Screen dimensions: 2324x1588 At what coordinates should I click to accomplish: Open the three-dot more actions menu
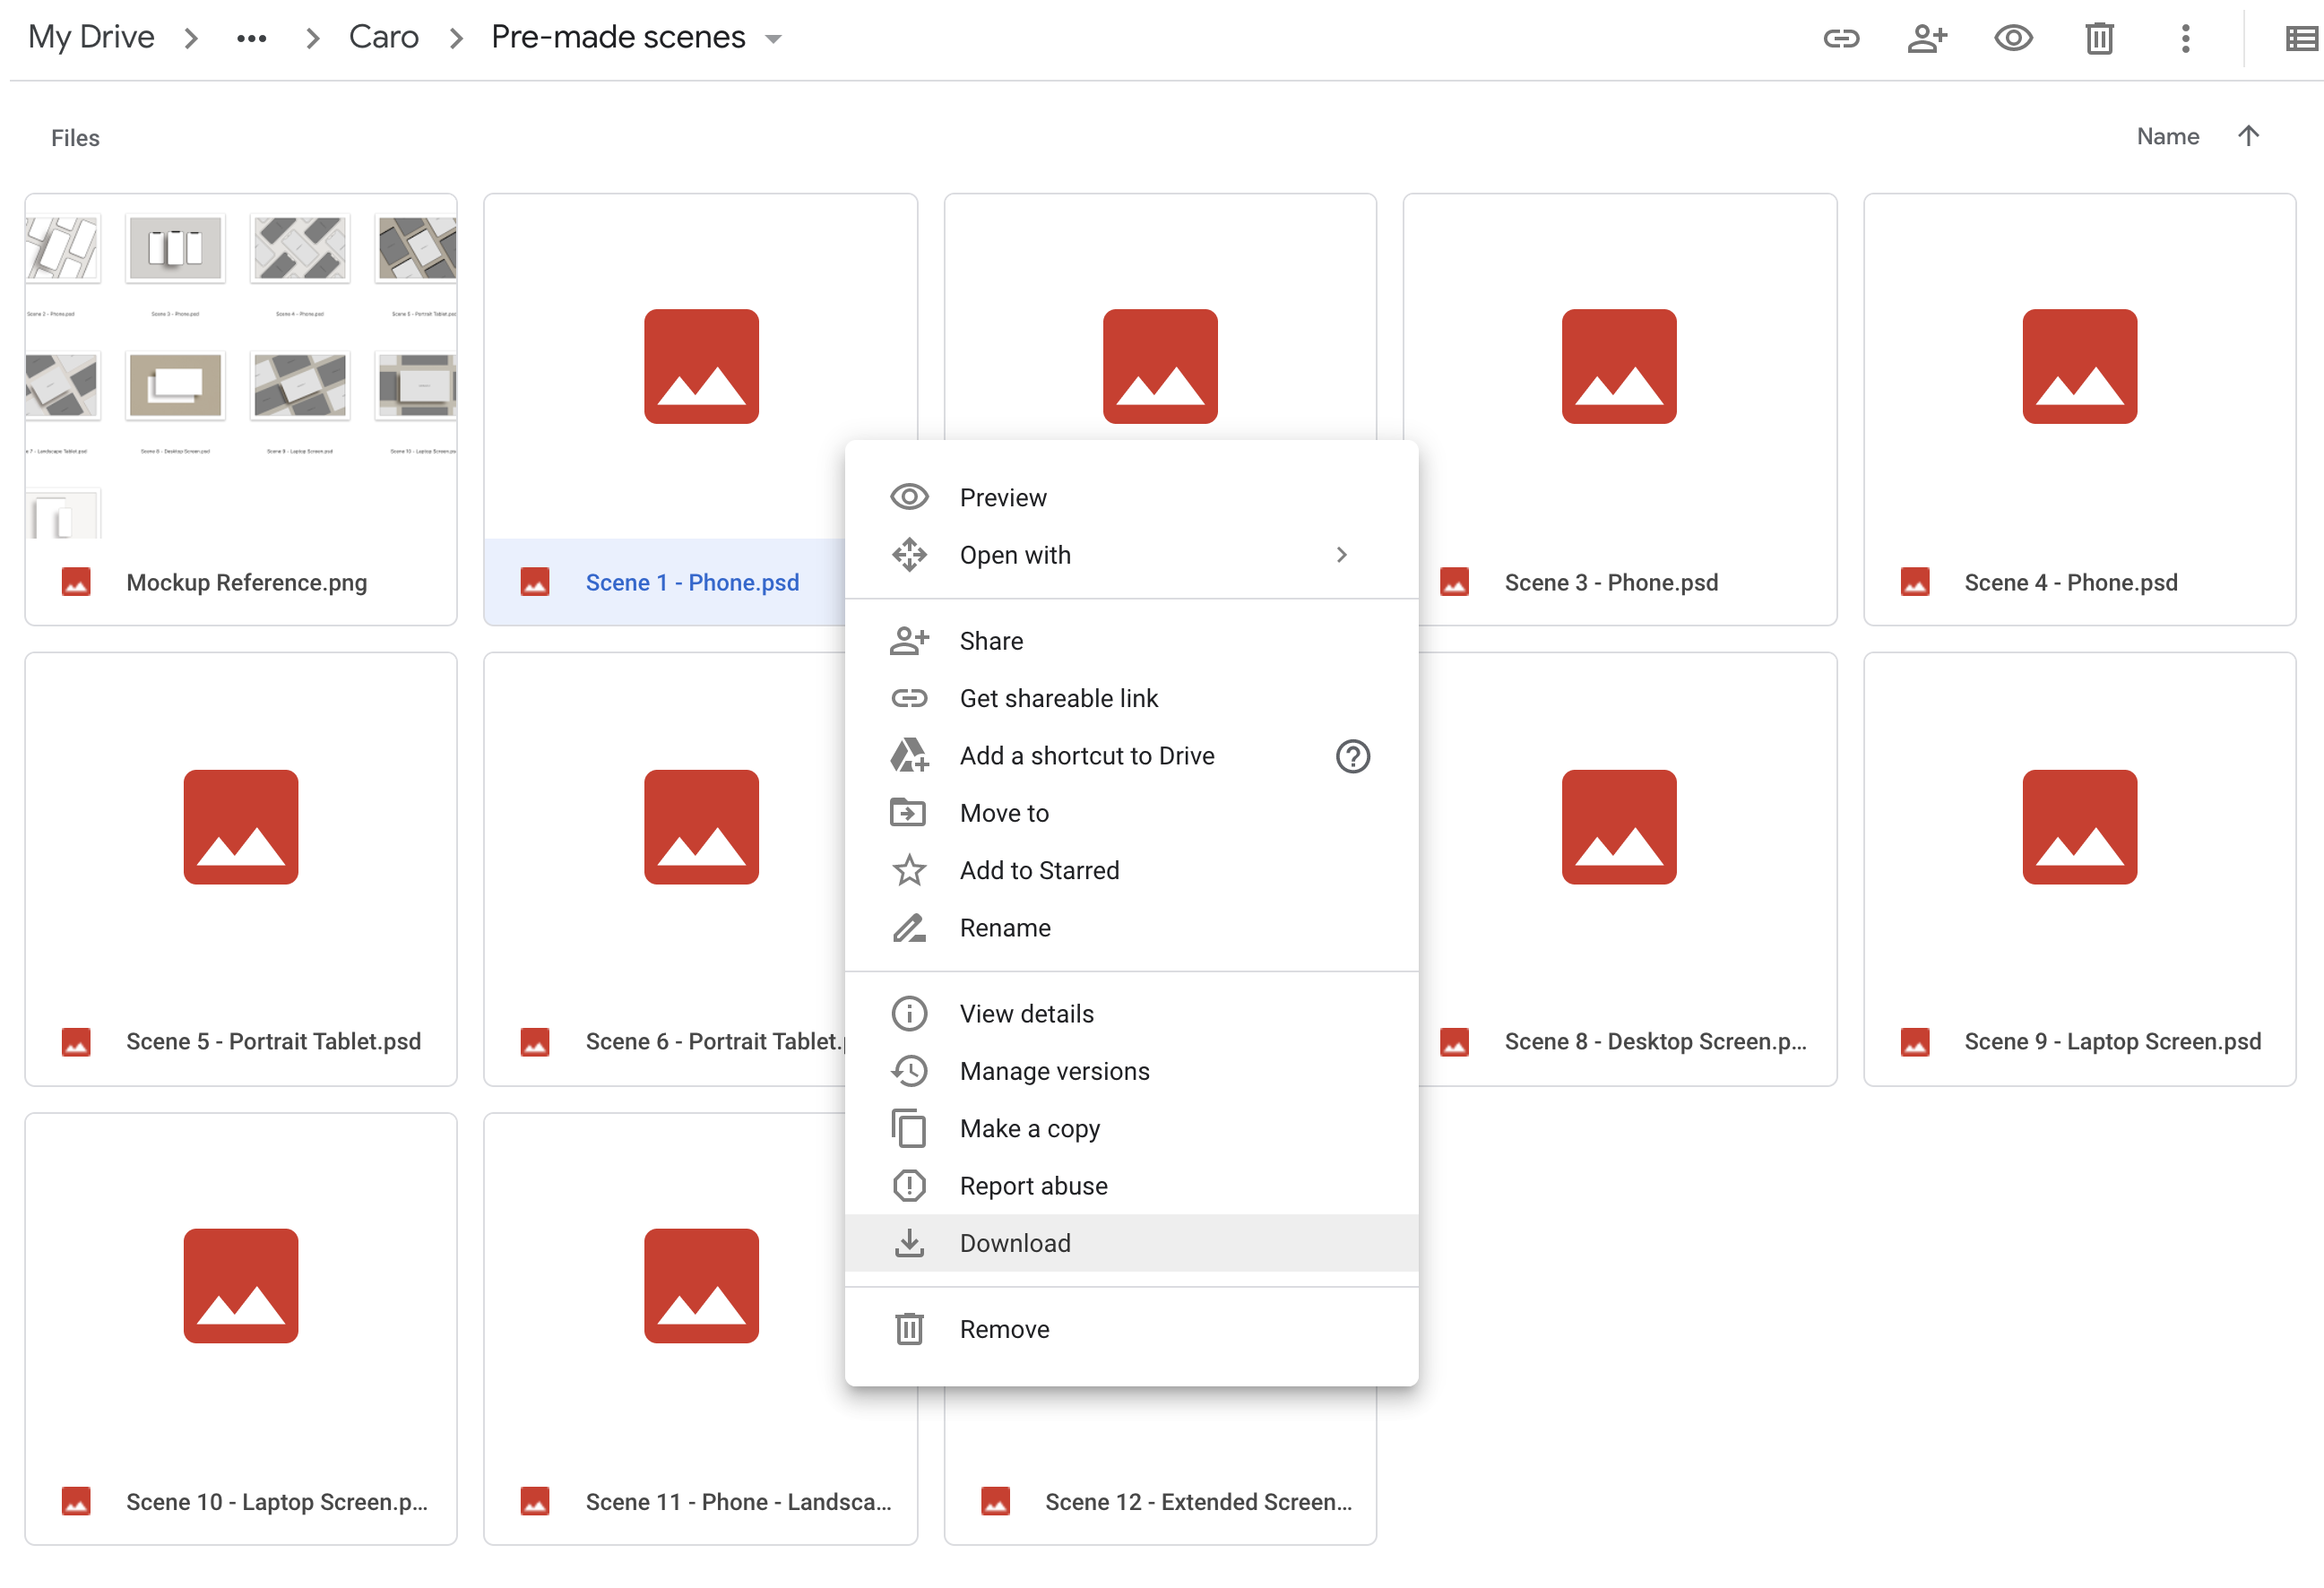pyautogui.click(x=2185, y=38)
